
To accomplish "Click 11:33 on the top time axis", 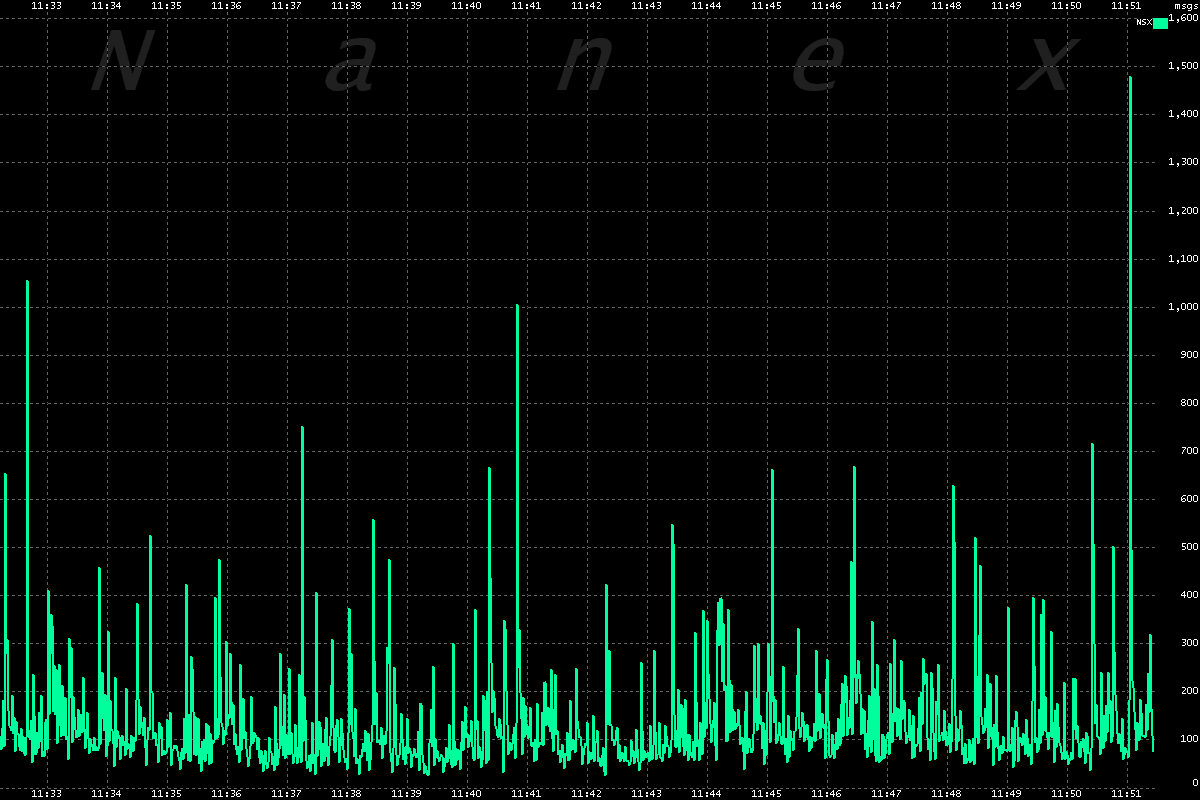I will [x=46, y=6].
